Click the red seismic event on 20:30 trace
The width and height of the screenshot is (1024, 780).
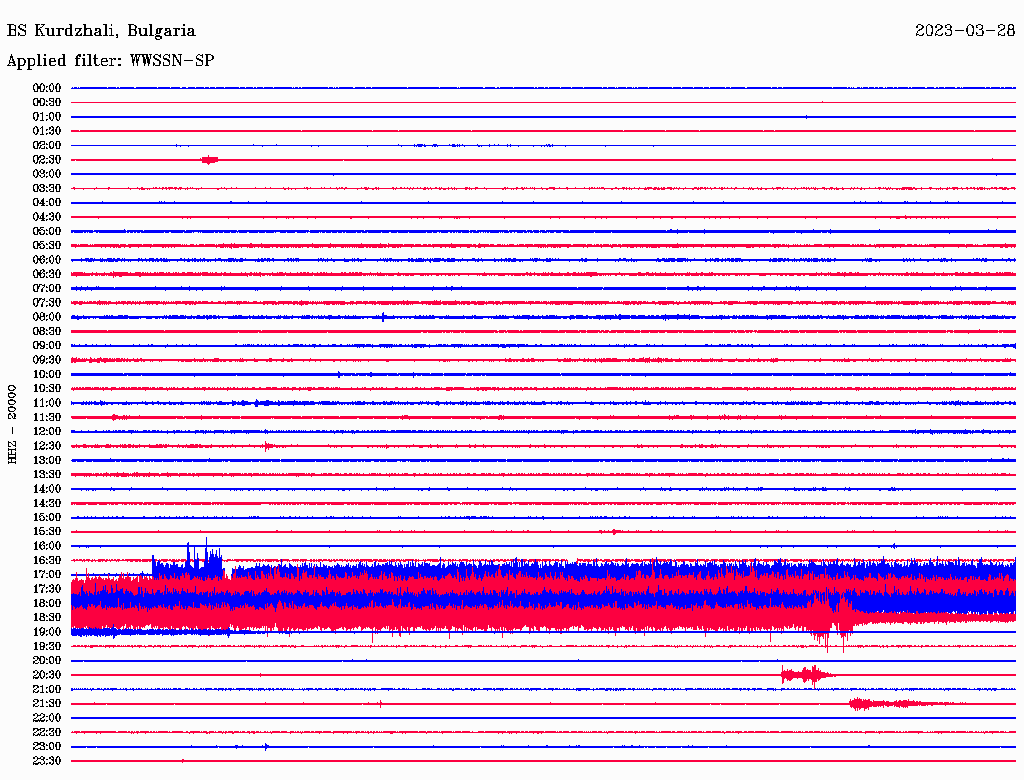(x=807, y=675)
